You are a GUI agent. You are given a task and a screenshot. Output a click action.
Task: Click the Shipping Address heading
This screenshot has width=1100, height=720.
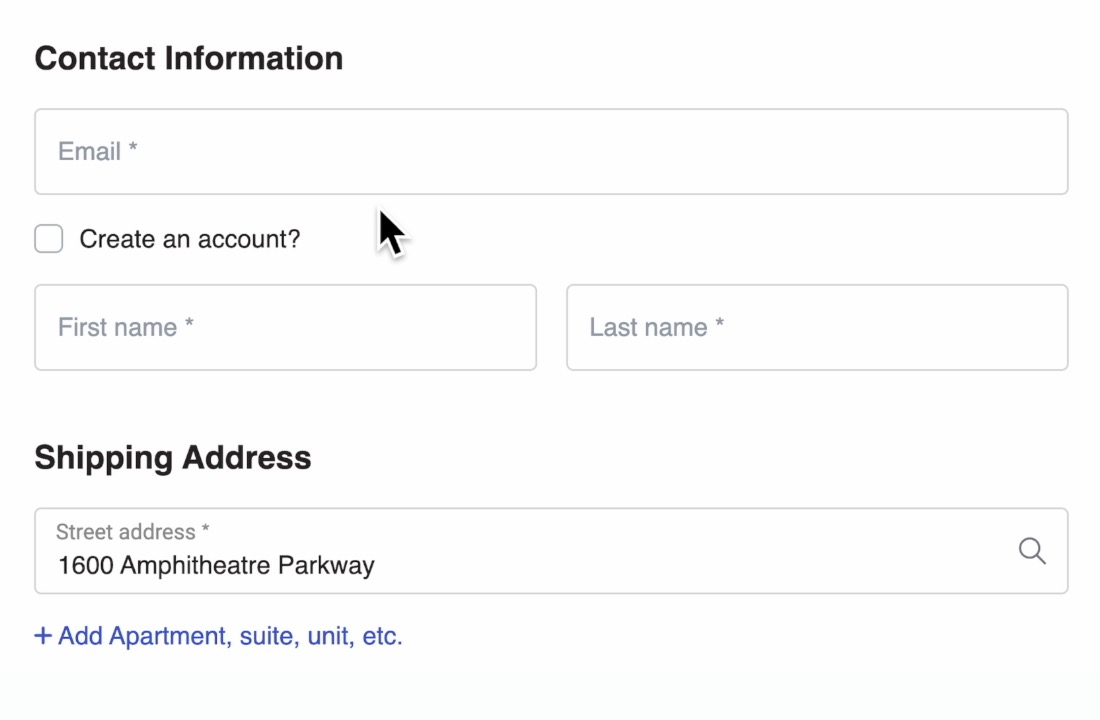(173, 458)
